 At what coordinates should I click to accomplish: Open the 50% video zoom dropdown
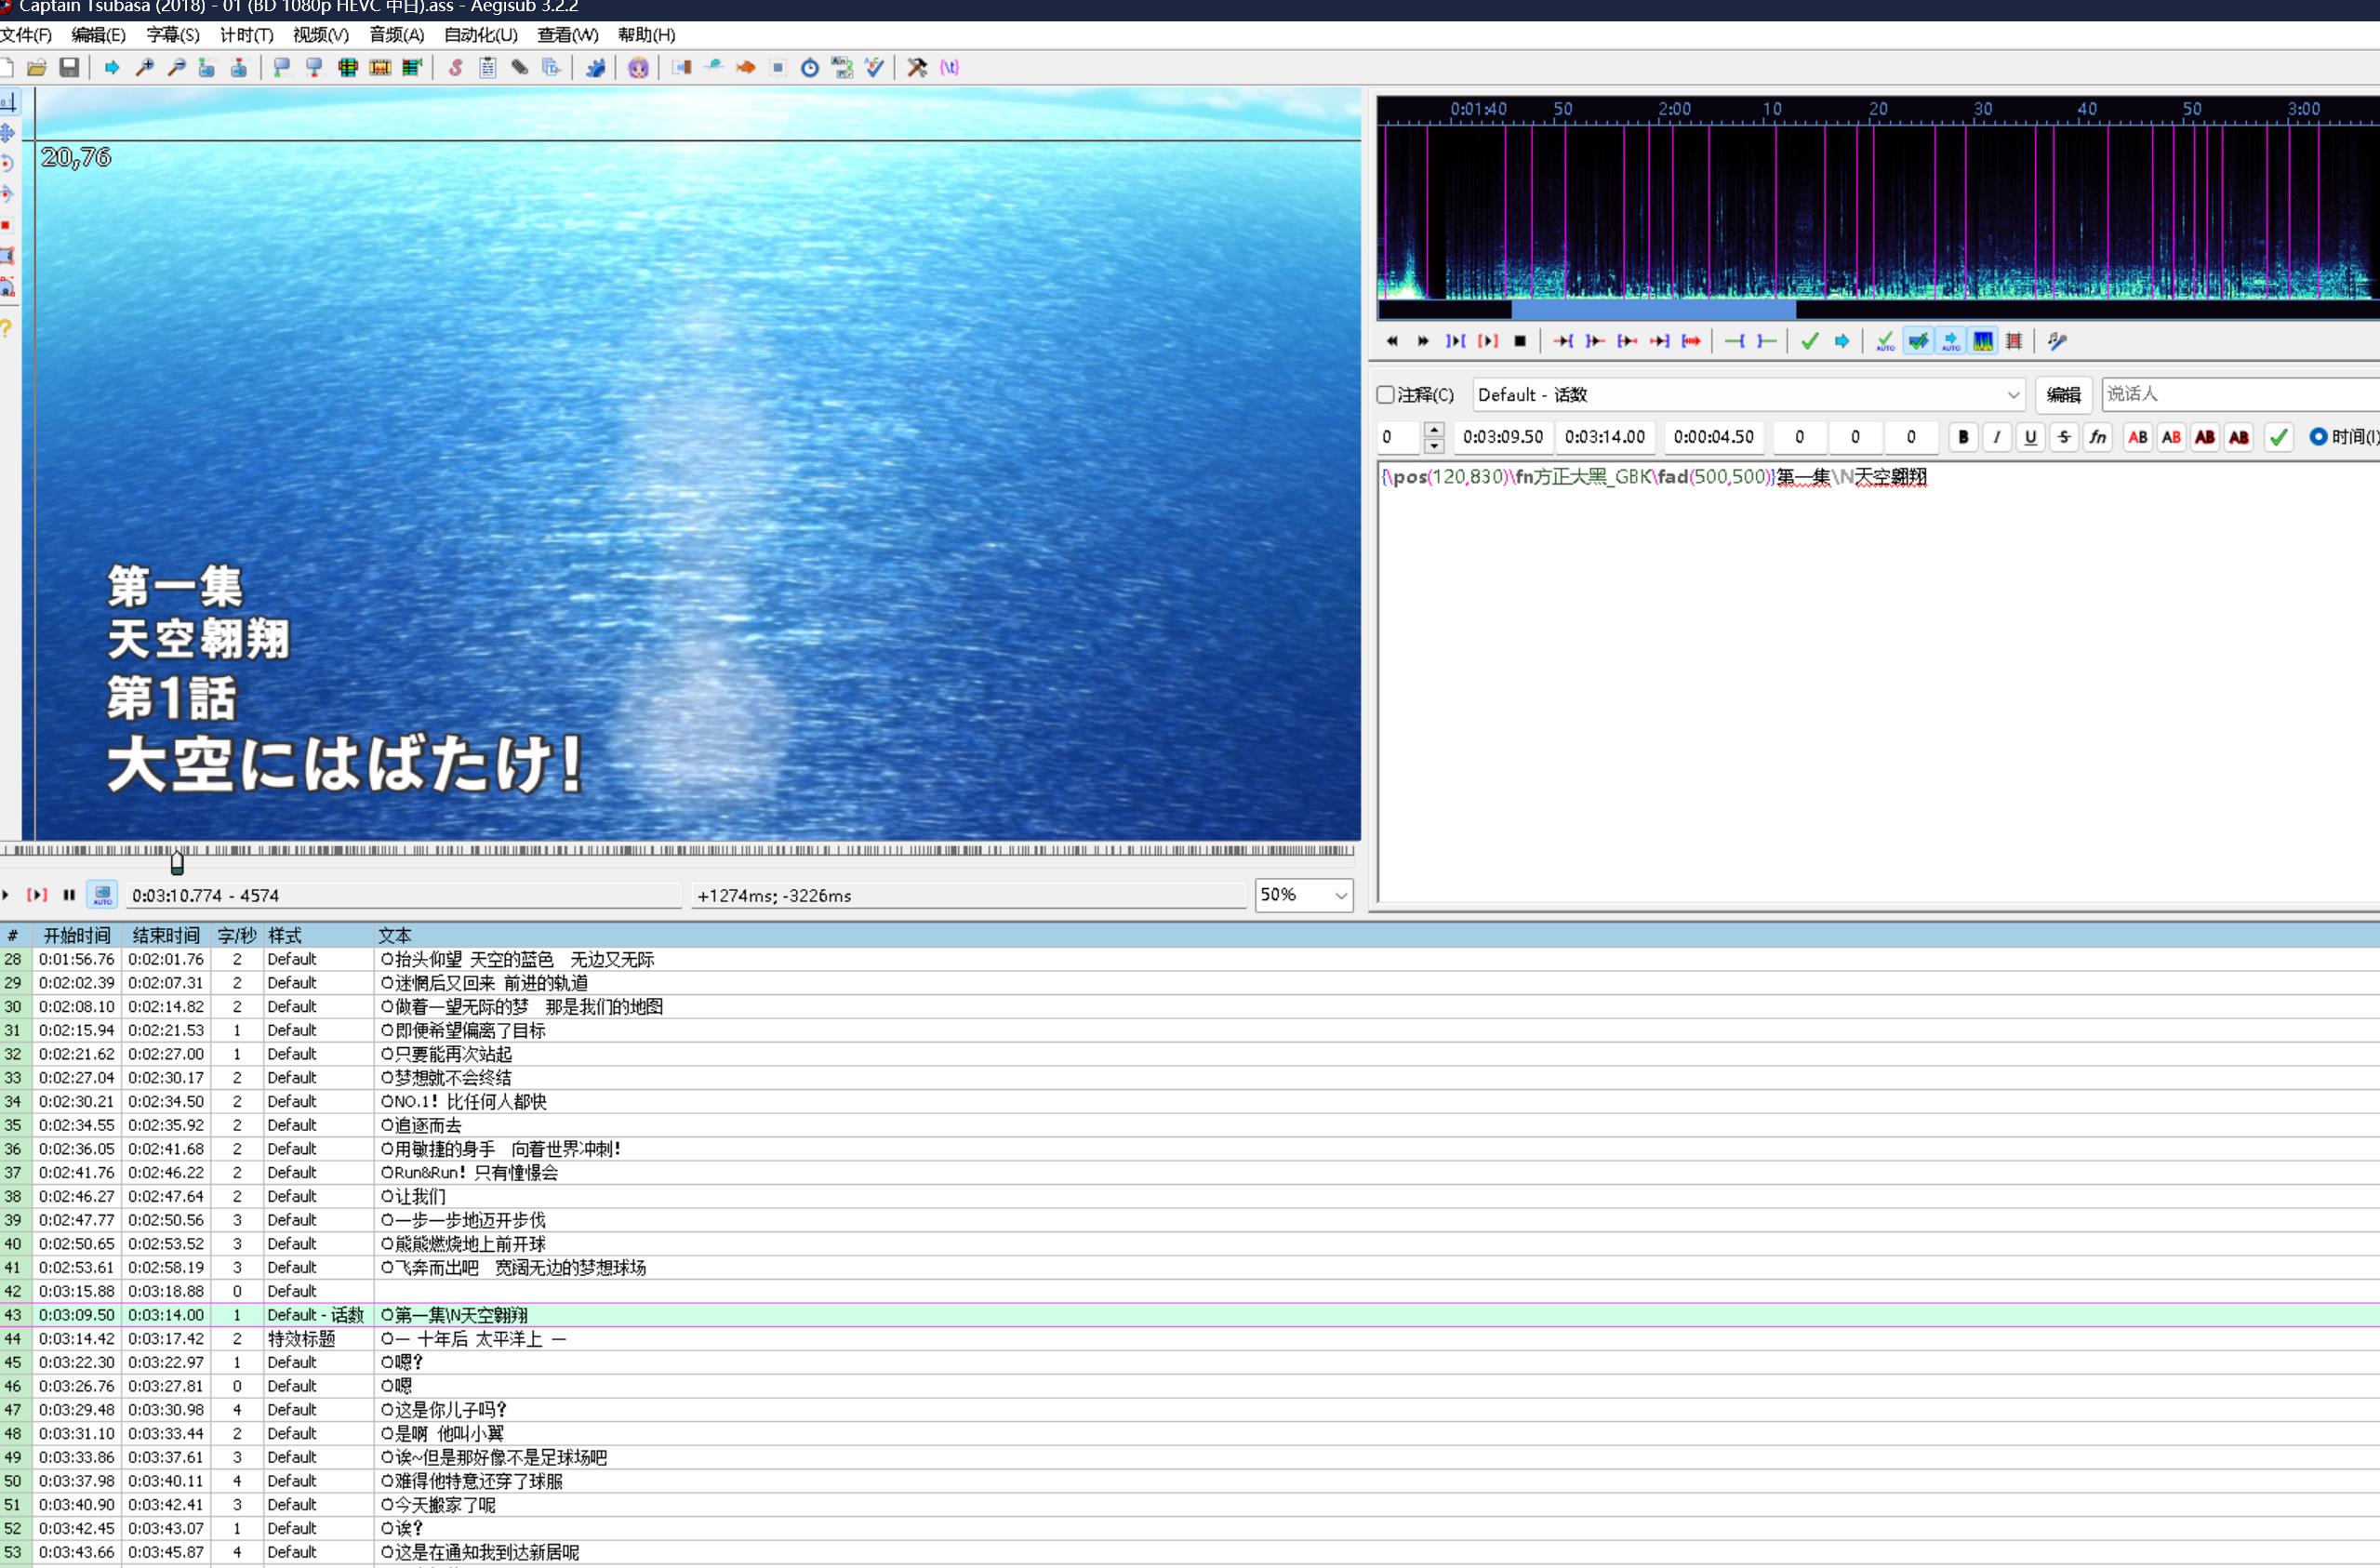click(x=1304, y=895)
